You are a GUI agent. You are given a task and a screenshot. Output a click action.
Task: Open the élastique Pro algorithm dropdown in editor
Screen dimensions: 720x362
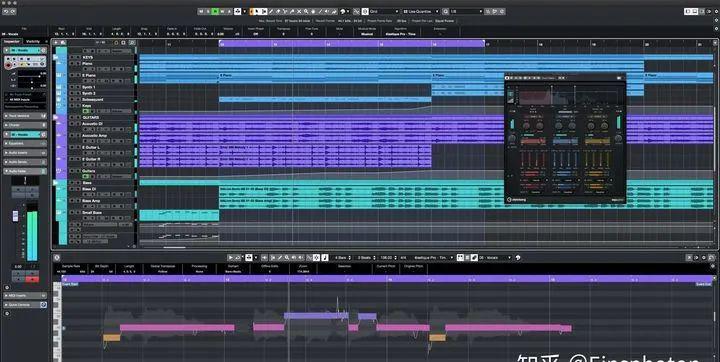click(433, 258)
